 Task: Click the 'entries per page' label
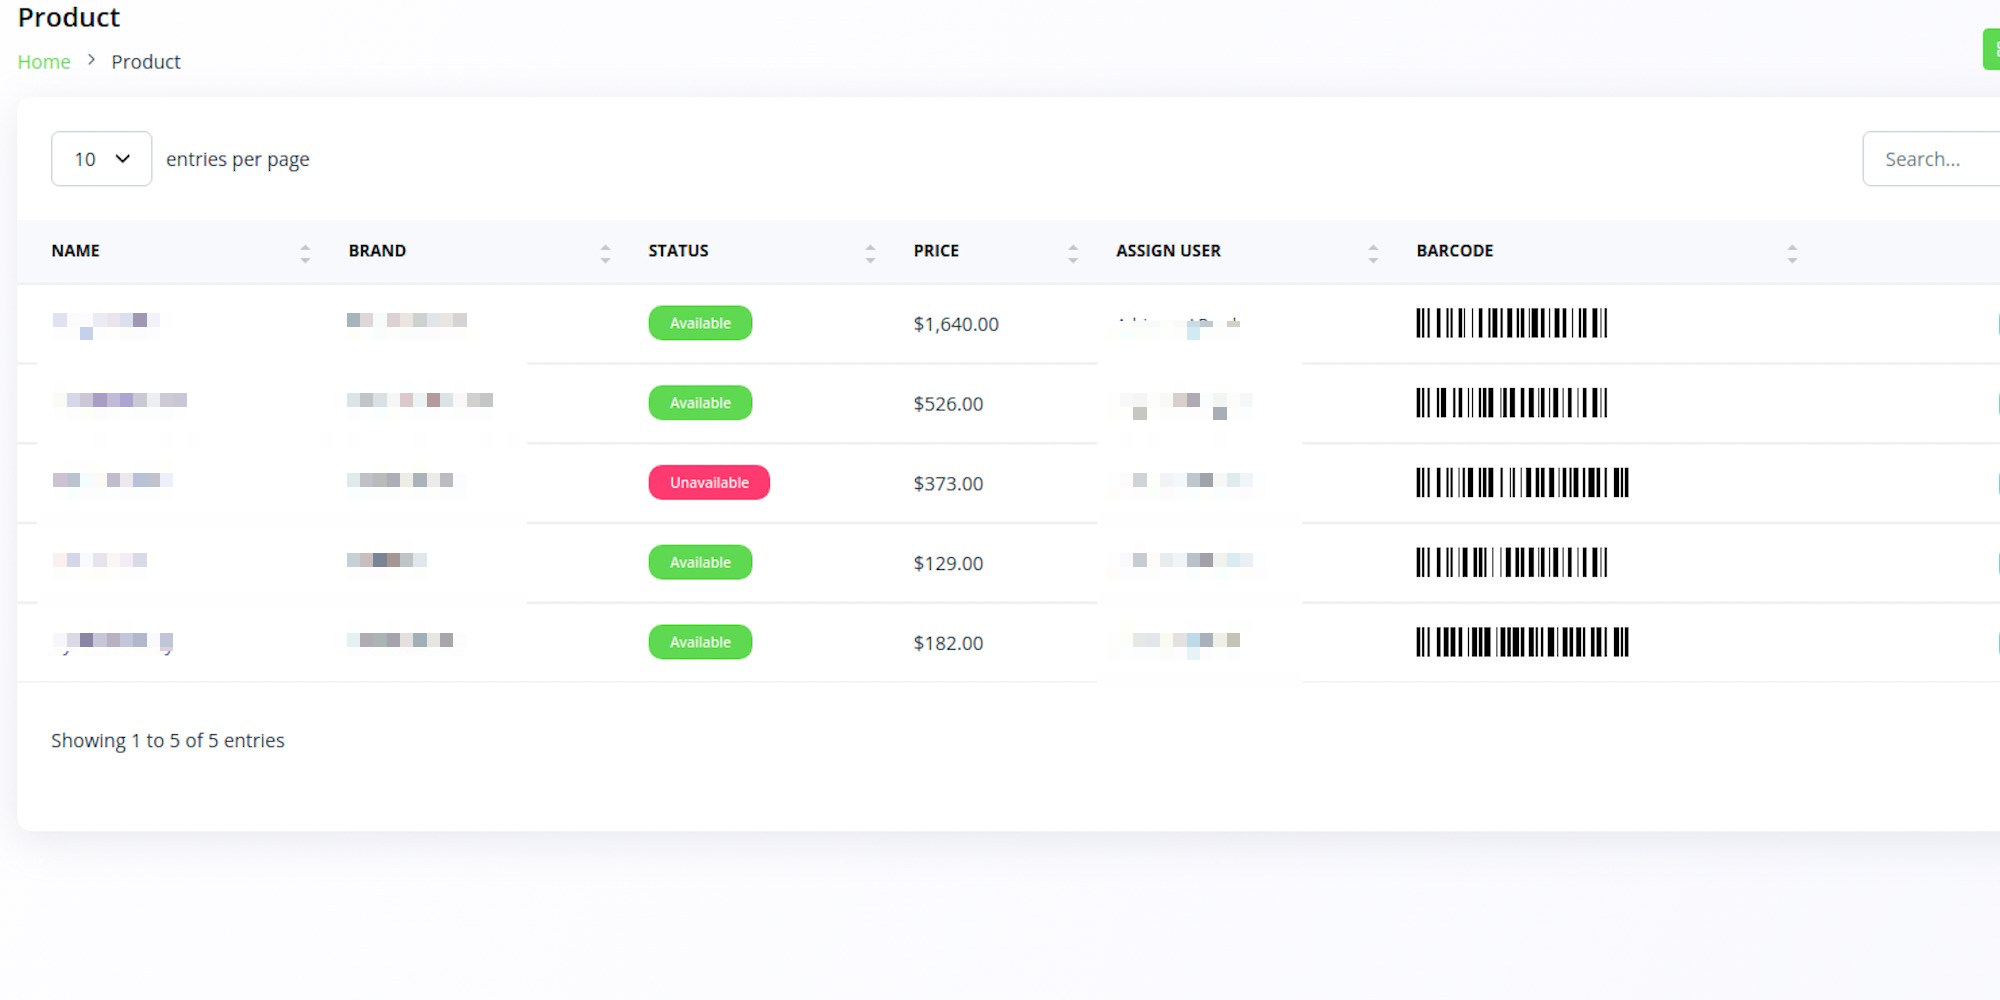pyautogui.click(x=238, y=160)
